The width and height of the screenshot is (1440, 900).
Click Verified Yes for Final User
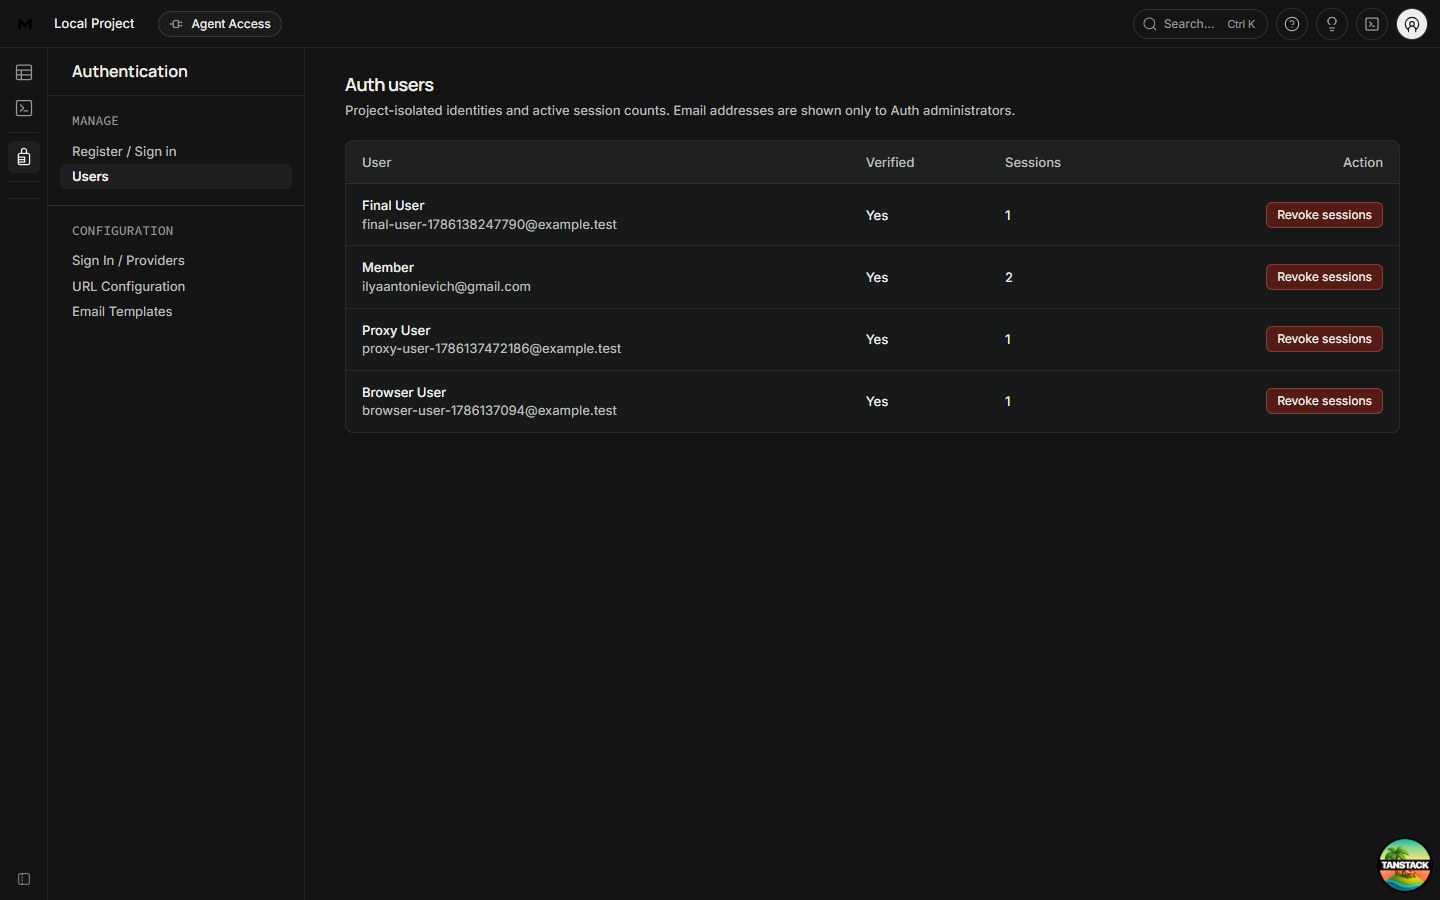pos(877,215)
